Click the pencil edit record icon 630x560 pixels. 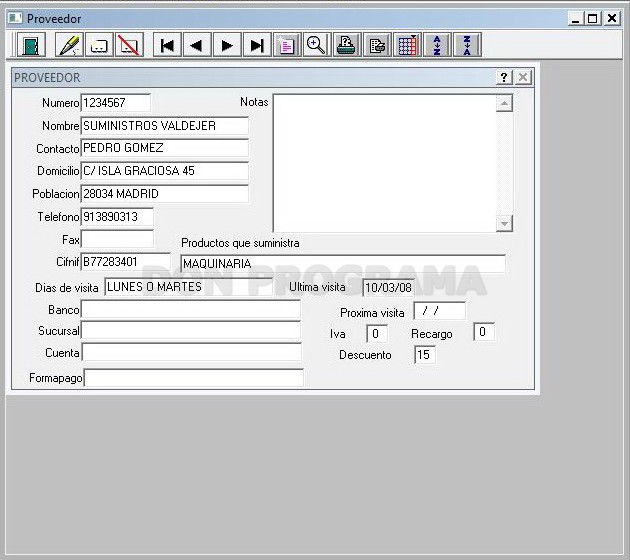tap(69, 45)
